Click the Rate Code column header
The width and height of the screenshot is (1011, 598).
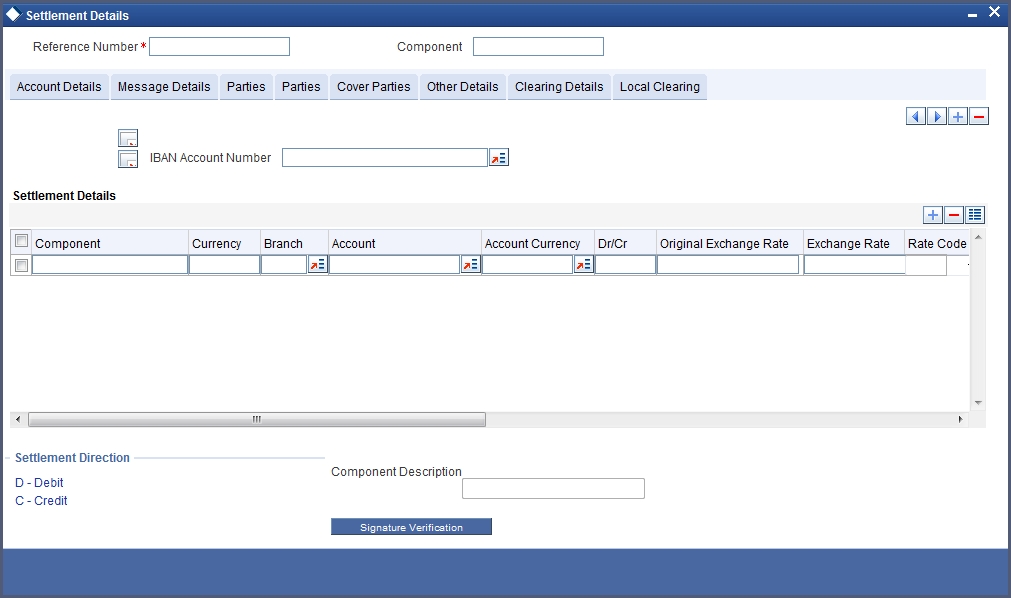937,244
